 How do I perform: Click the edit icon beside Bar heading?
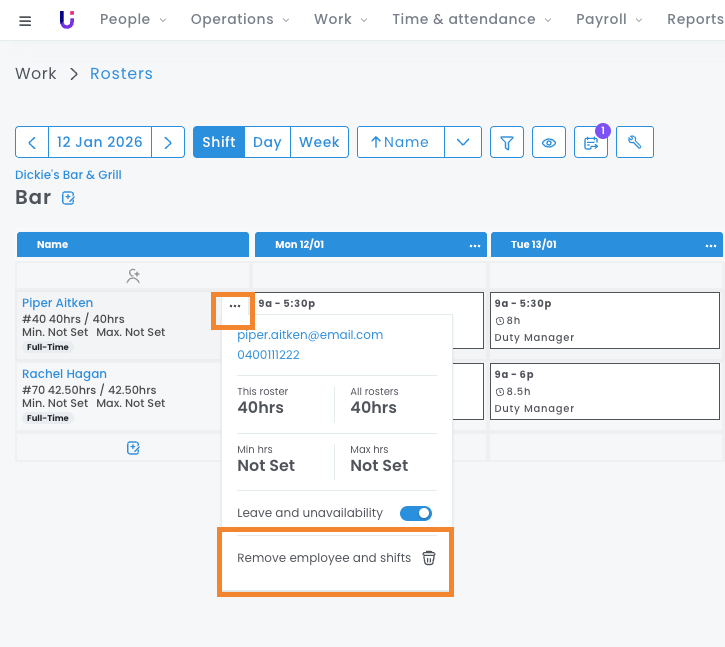point(68,198)
